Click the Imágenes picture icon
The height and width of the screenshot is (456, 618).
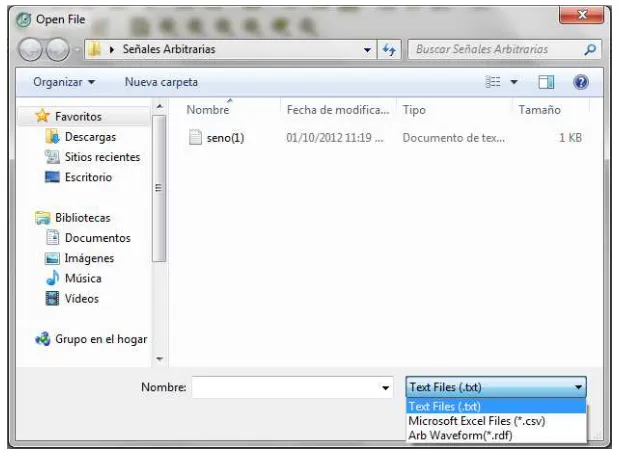[x=52, y=258]
